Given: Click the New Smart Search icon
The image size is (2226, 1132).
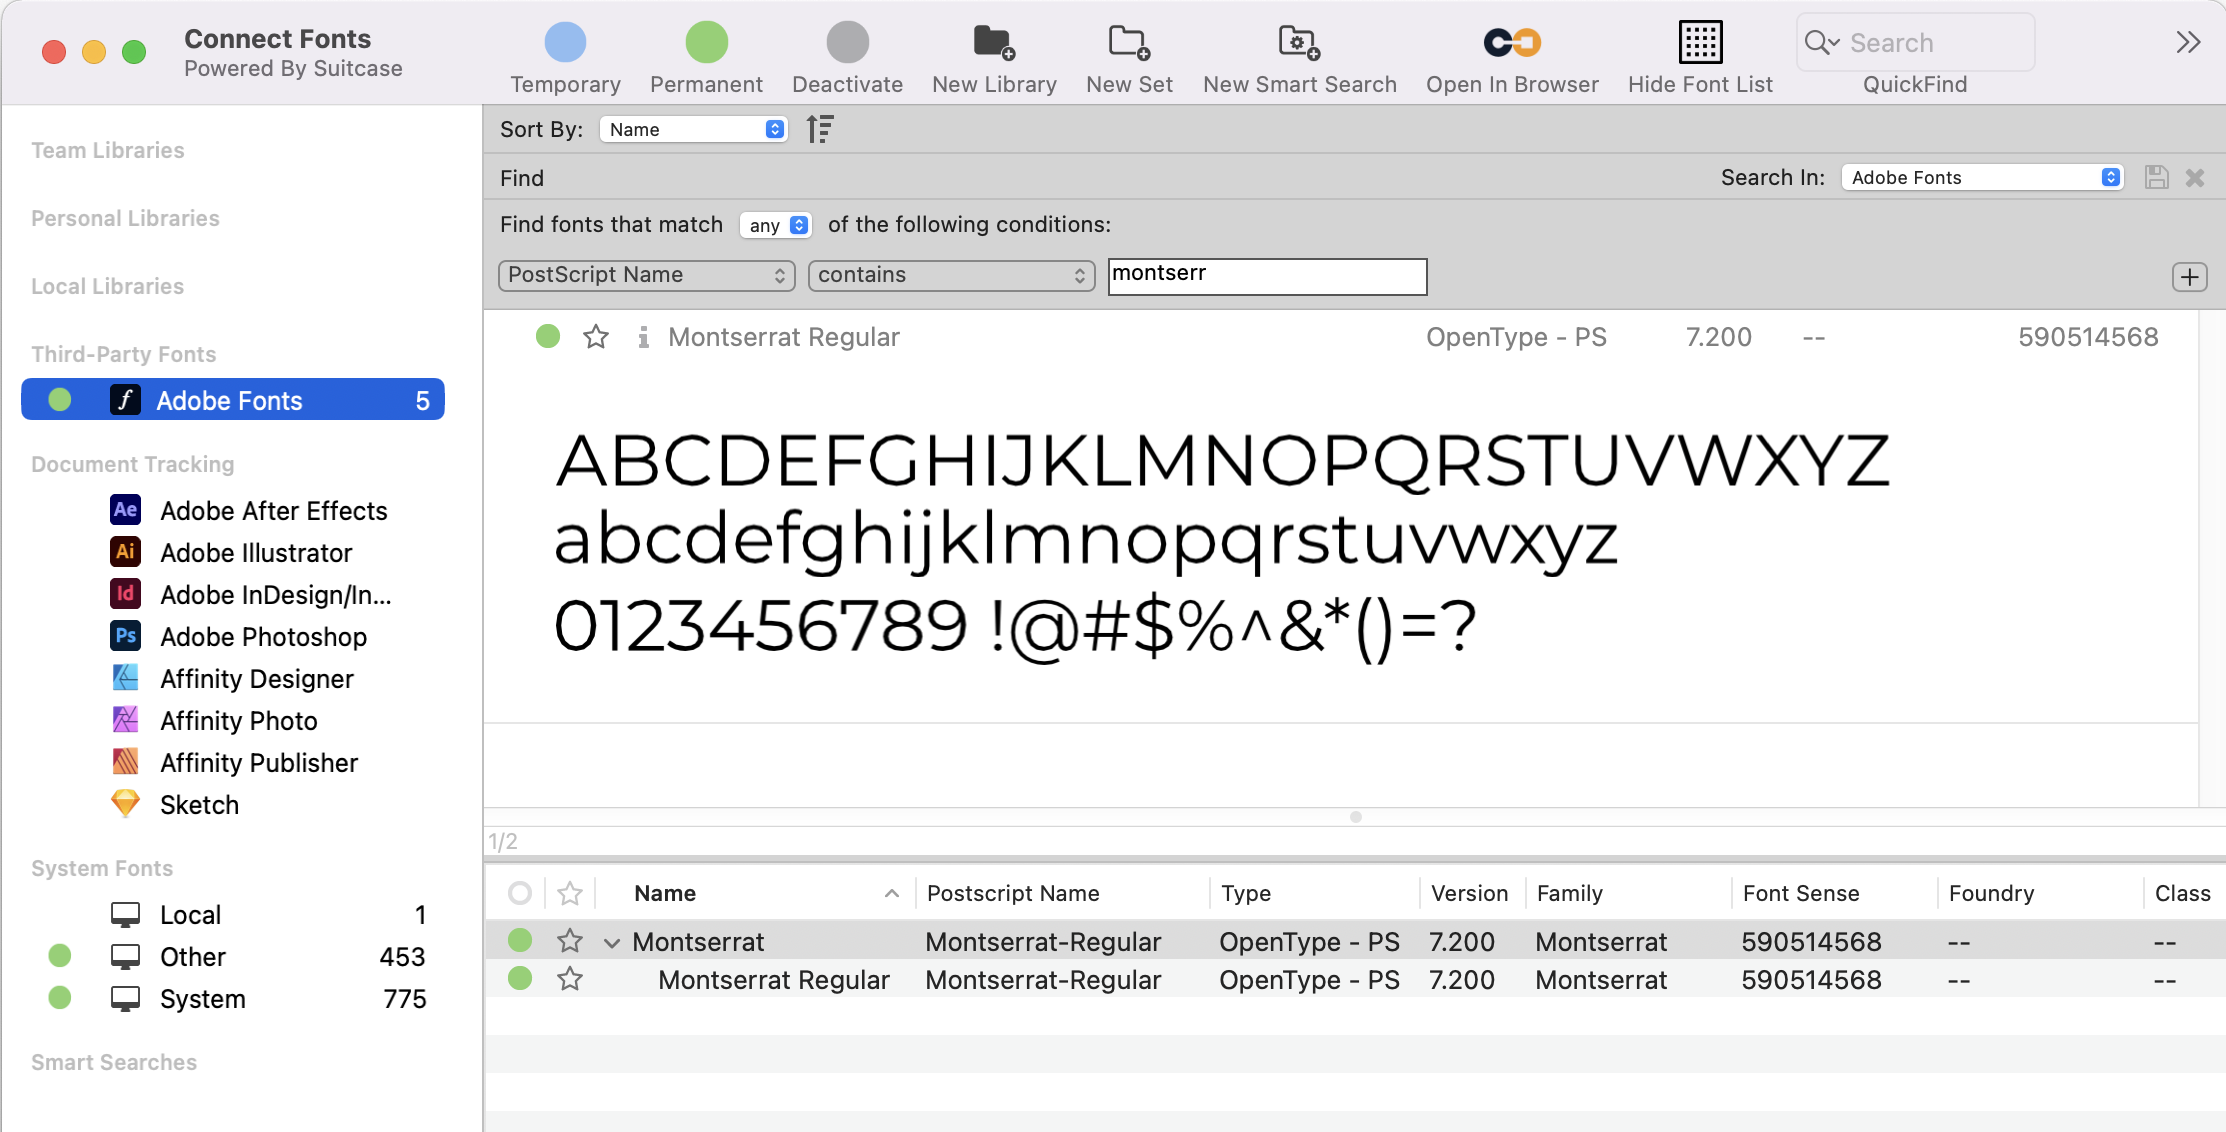Looking at the screenshot, I should click(x=1299, y=43).
